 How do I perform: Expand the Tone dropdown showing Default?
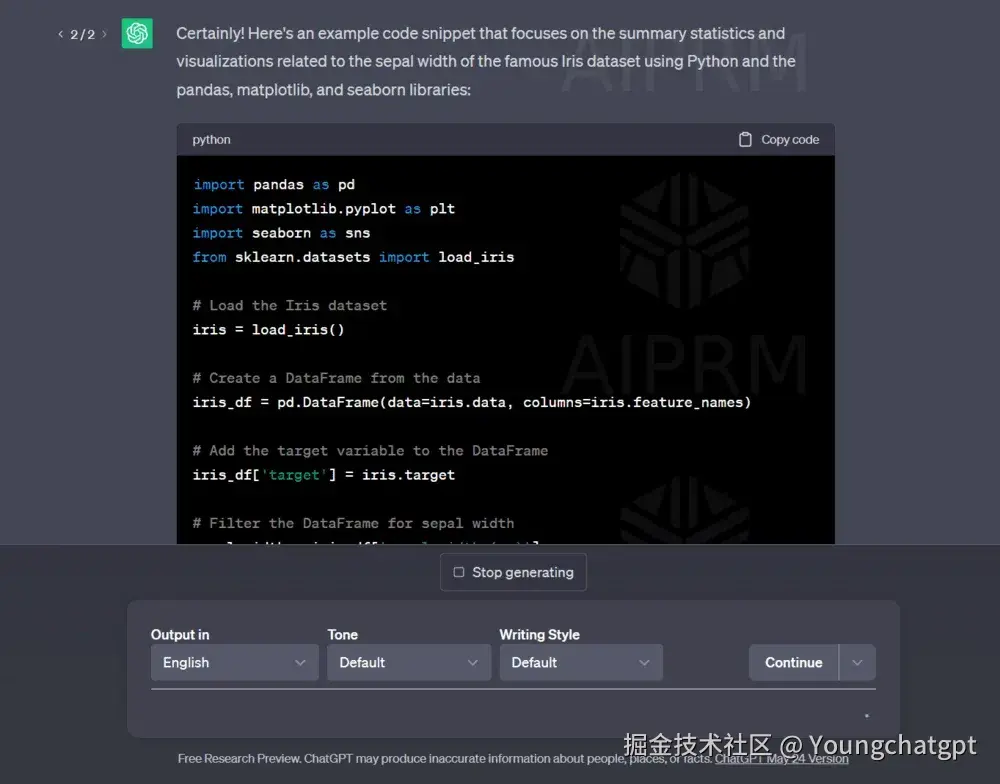pos(408,662)
